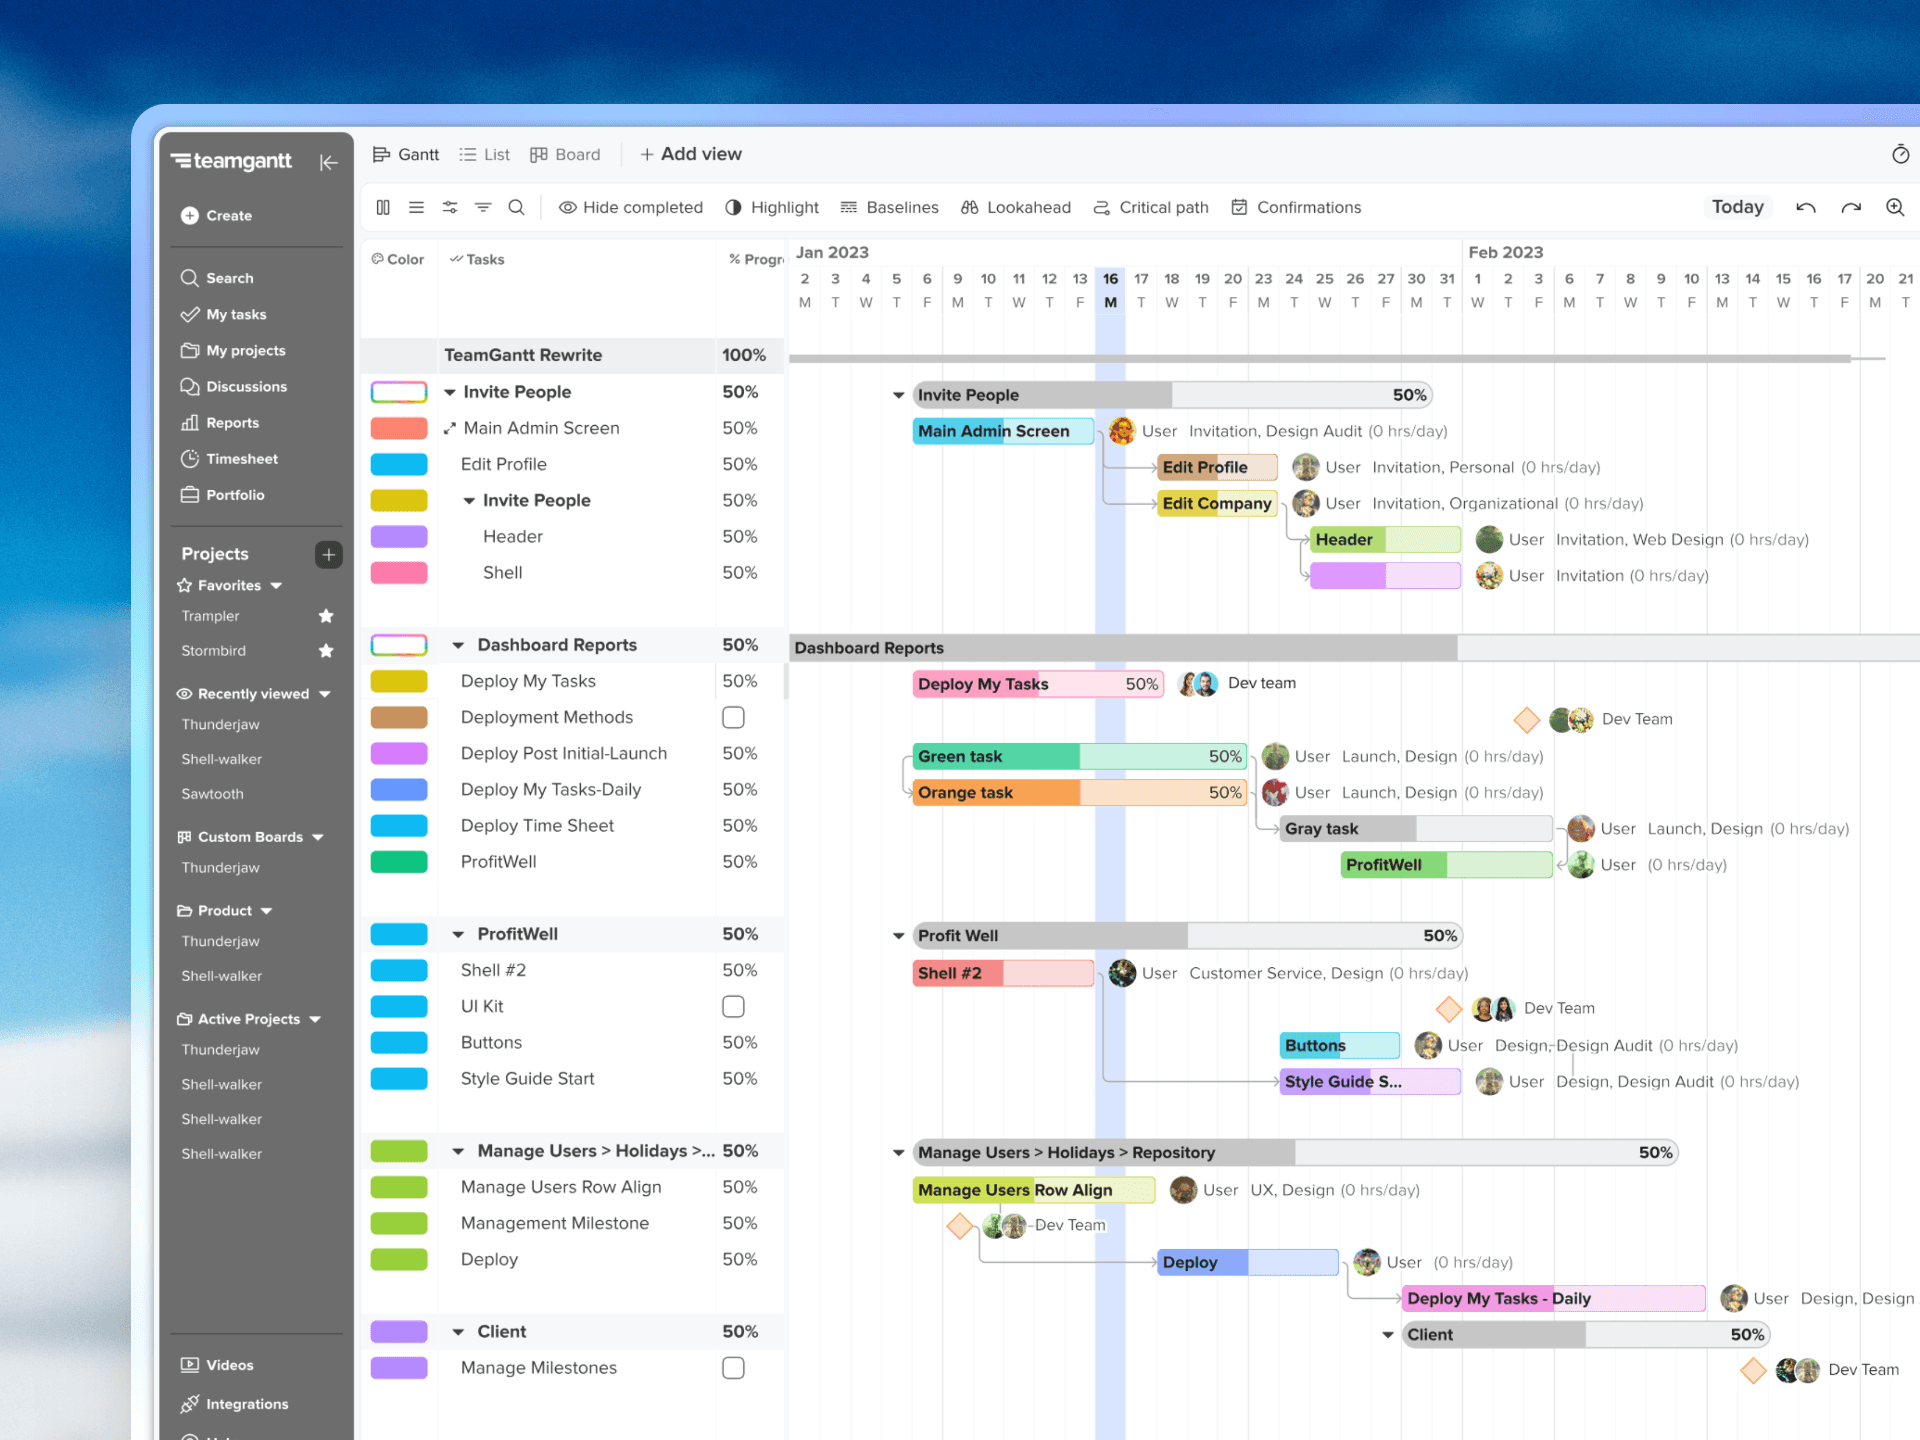The height and width of the screenshot is (1440, 1920).
Task: Click Add view
Action: (x=690, y=154)
